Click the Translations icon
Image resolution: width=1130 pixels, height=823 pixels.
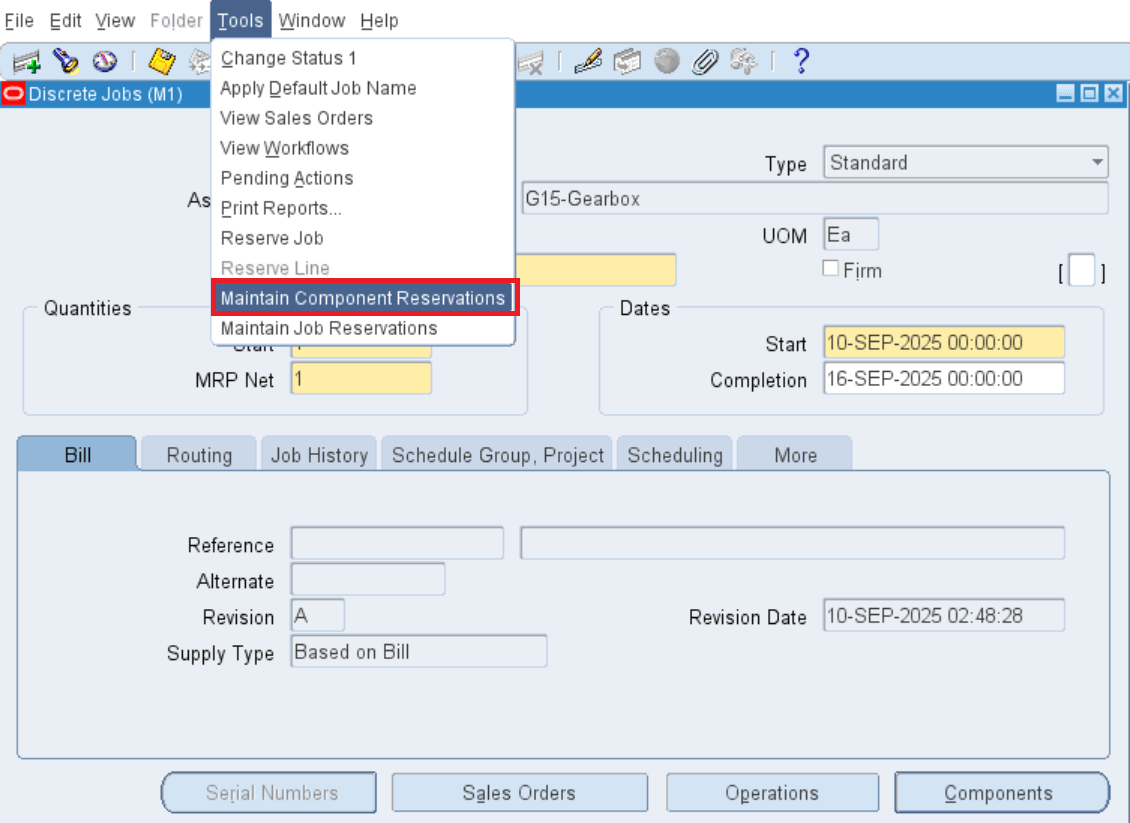(626, 61)
